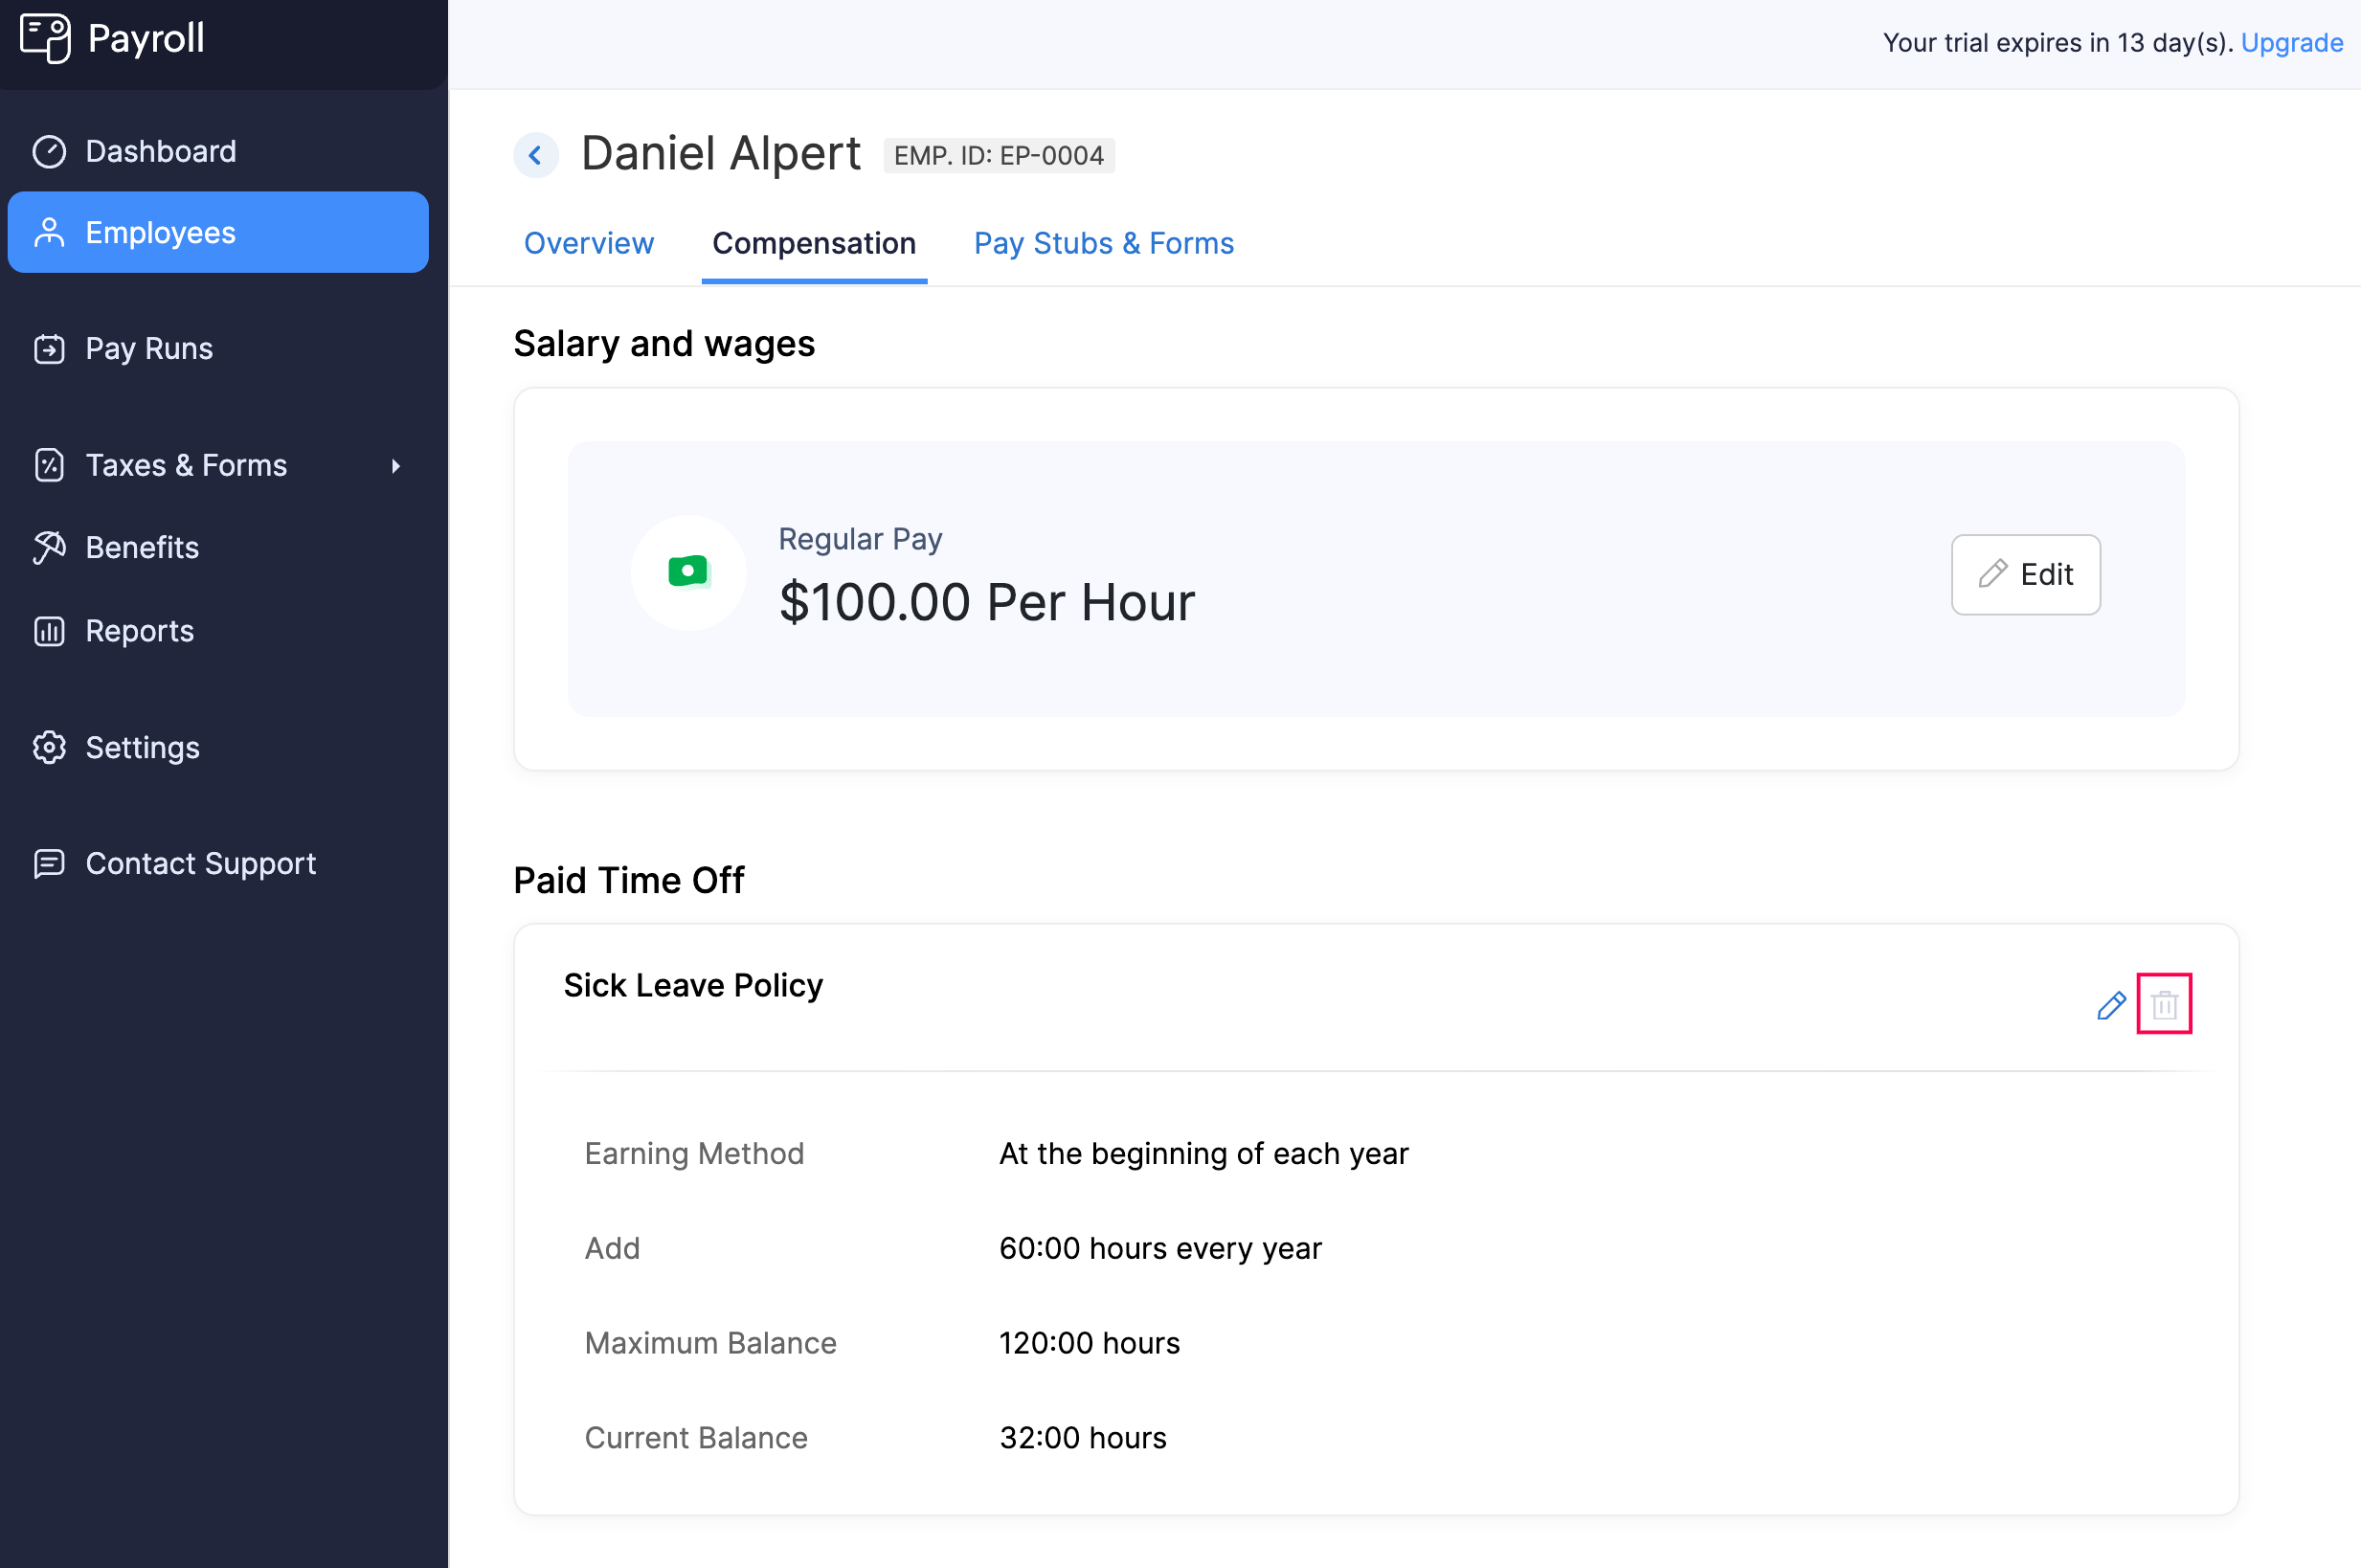2361x1568 pixels.
Task: Click the Settings icon in sidebar
Action: [49, 748]
